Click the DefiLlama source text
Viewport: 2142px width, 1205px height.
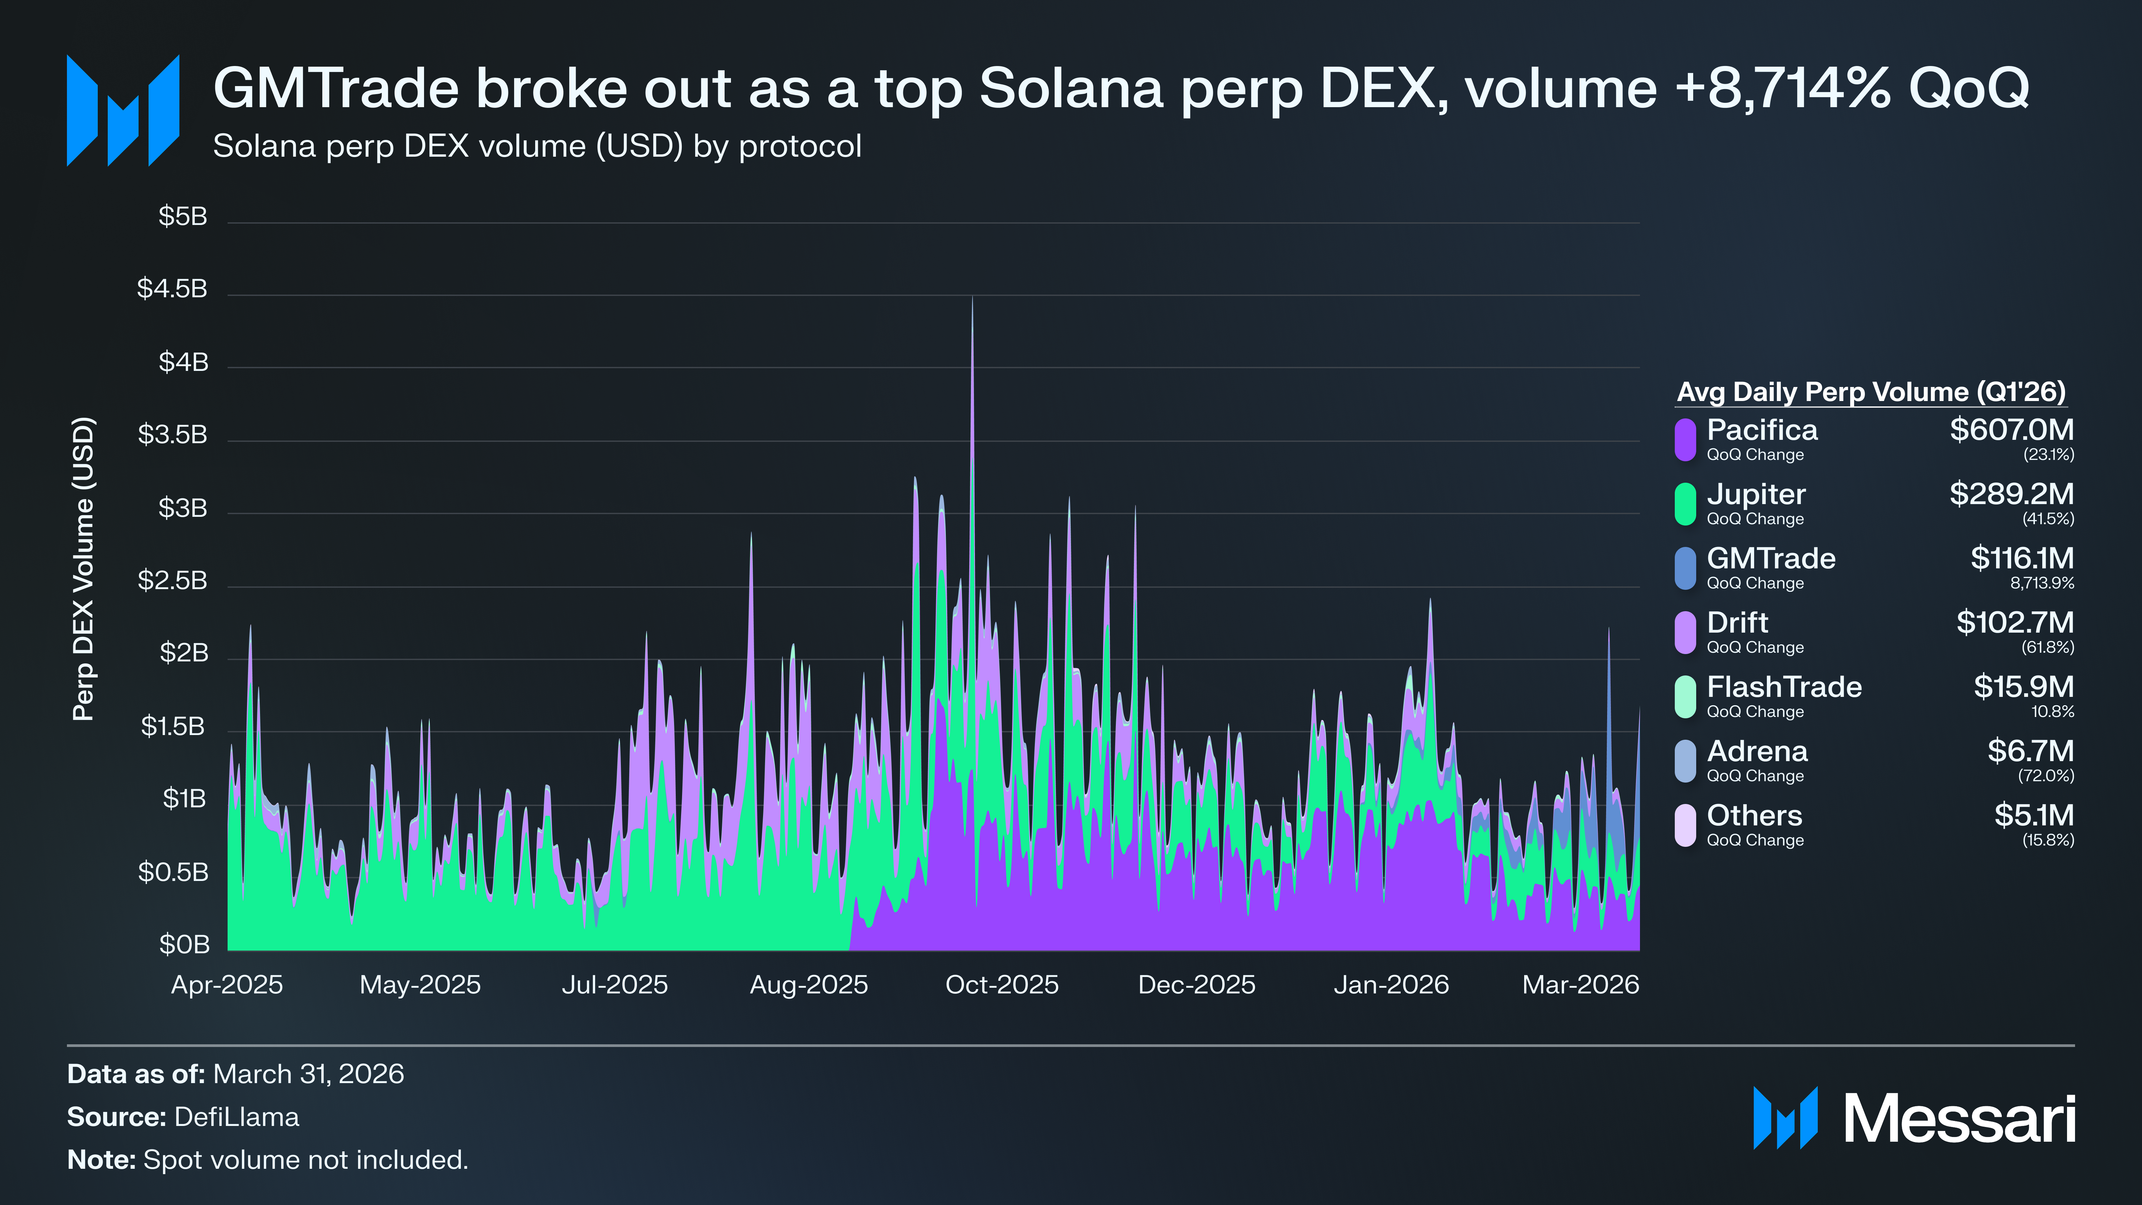(x=236, y=1117)
